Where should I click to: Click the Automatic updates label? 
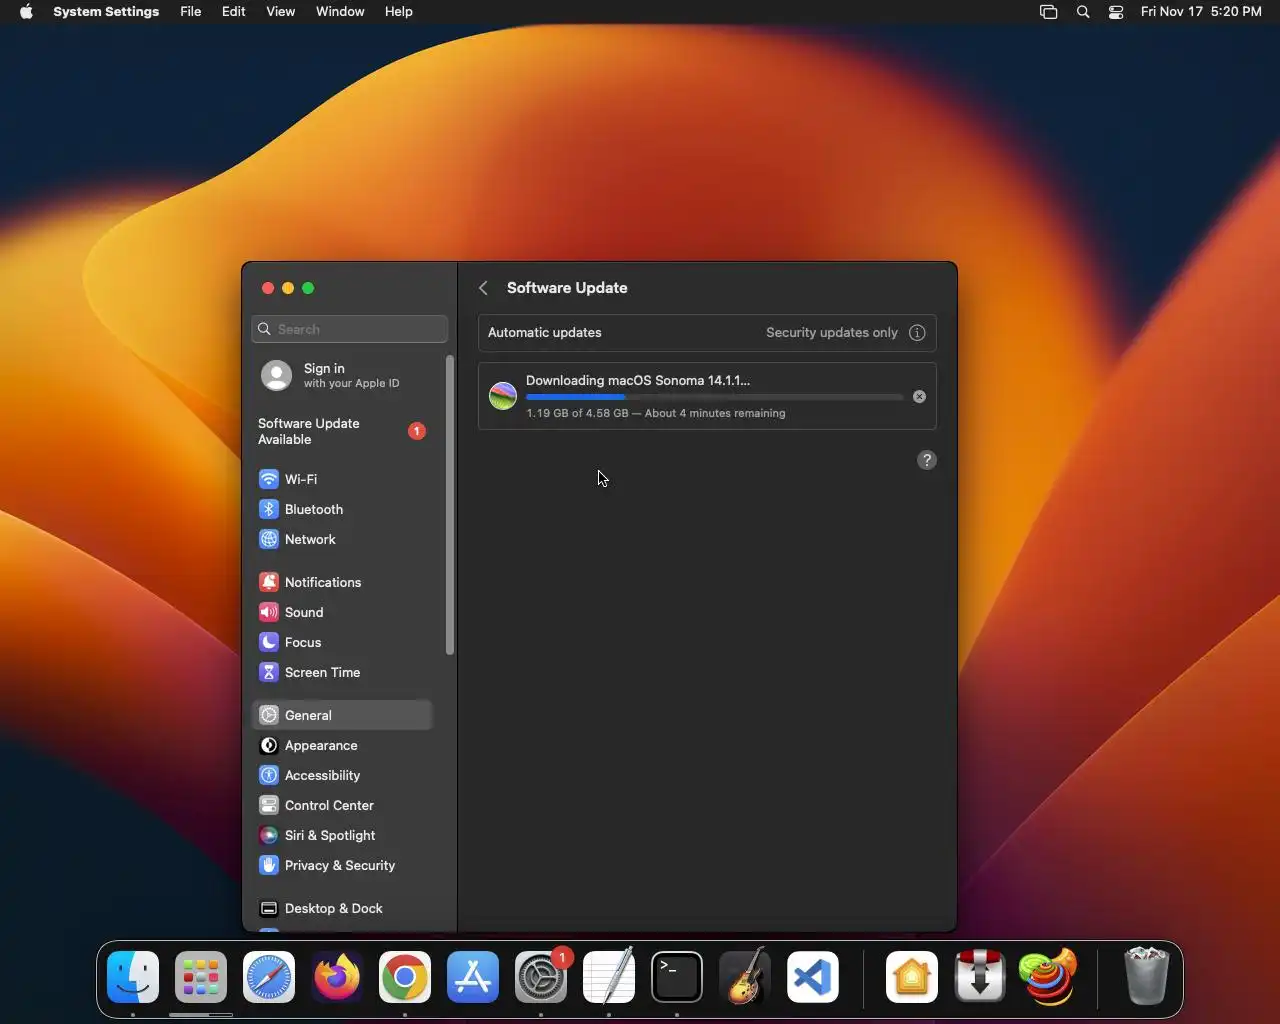[545, 332]
